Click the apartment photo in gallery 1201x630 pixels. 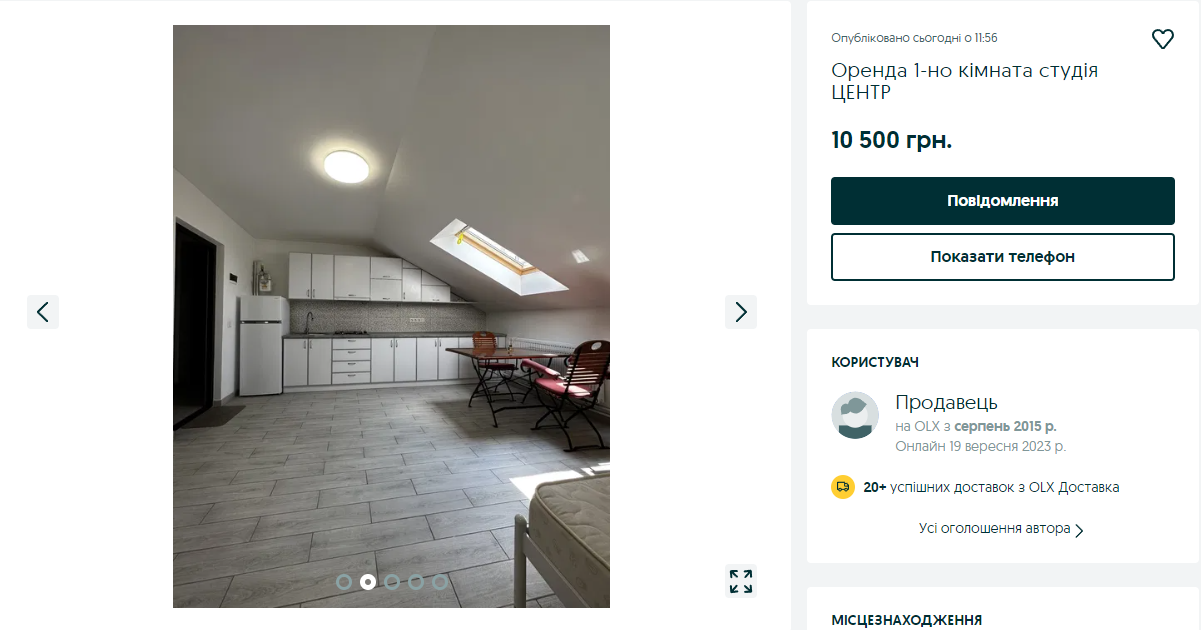pyautogui.click(x=391, y=316)
